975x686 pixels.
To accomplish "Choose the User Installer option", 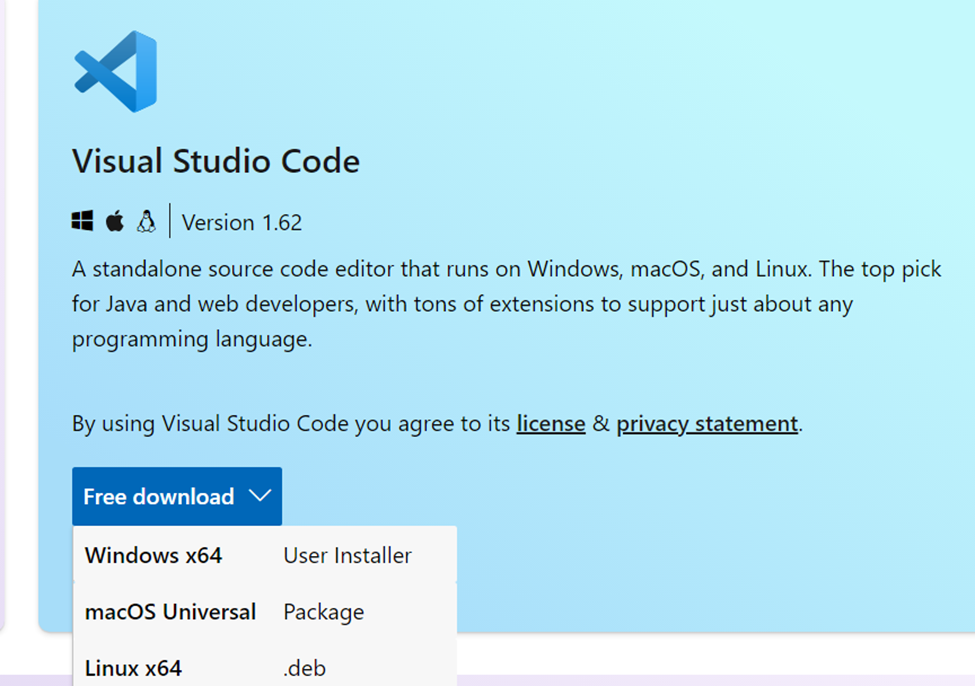I will point(348,555).
